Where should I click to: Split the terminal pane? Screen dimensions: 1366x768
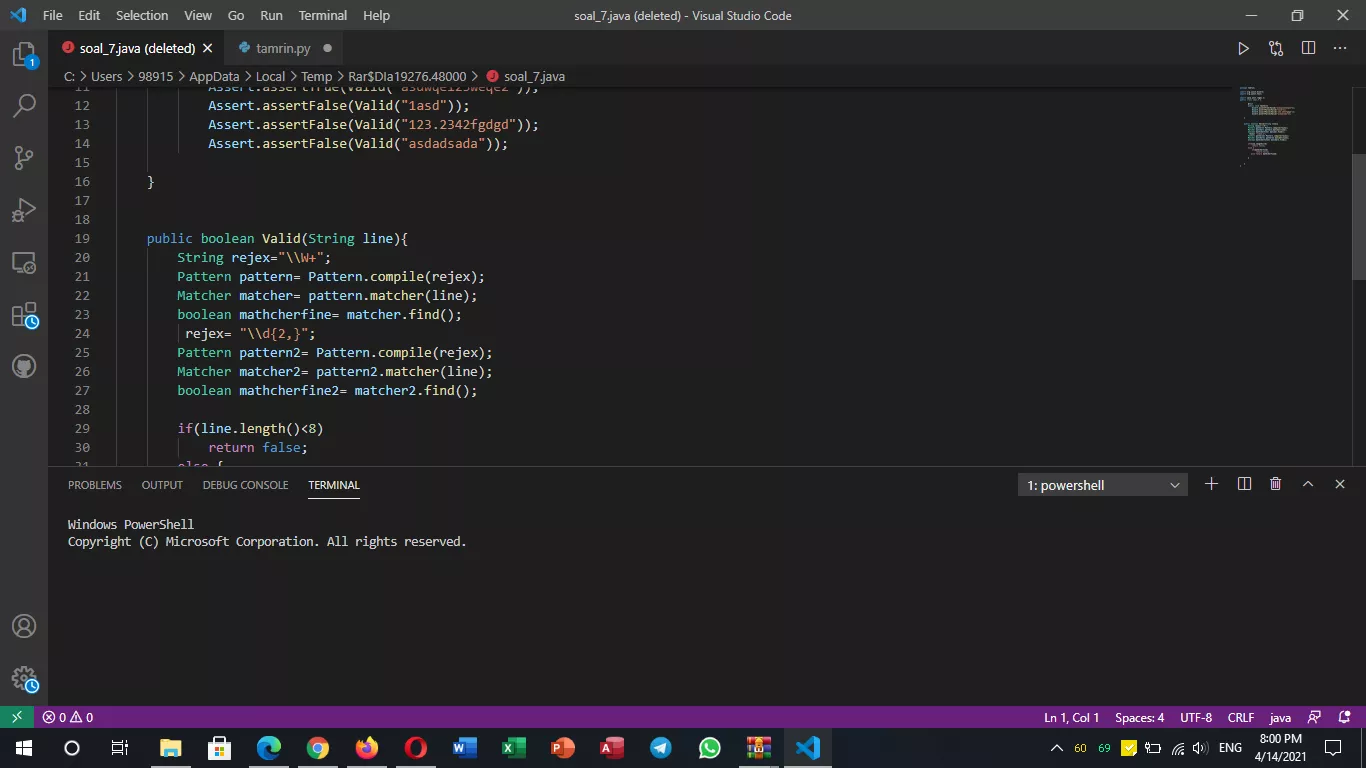pyautogui.click(x=1244, y=484)
